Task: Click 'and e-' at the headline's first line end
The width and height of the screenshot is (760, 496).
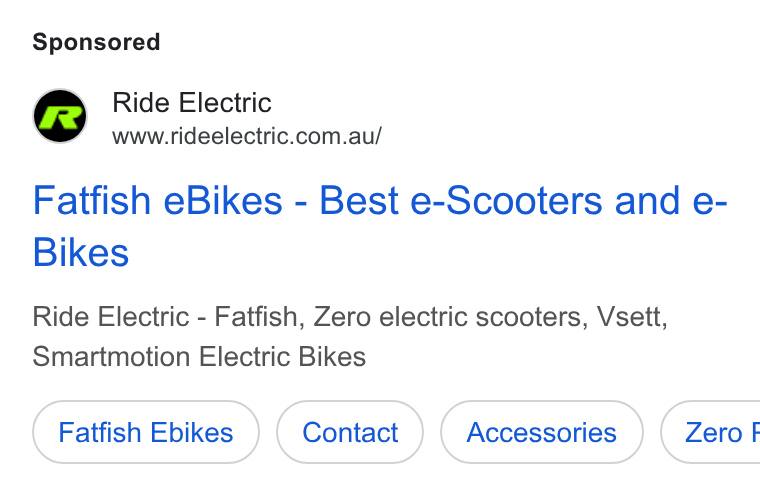Action: coord(671,201)
